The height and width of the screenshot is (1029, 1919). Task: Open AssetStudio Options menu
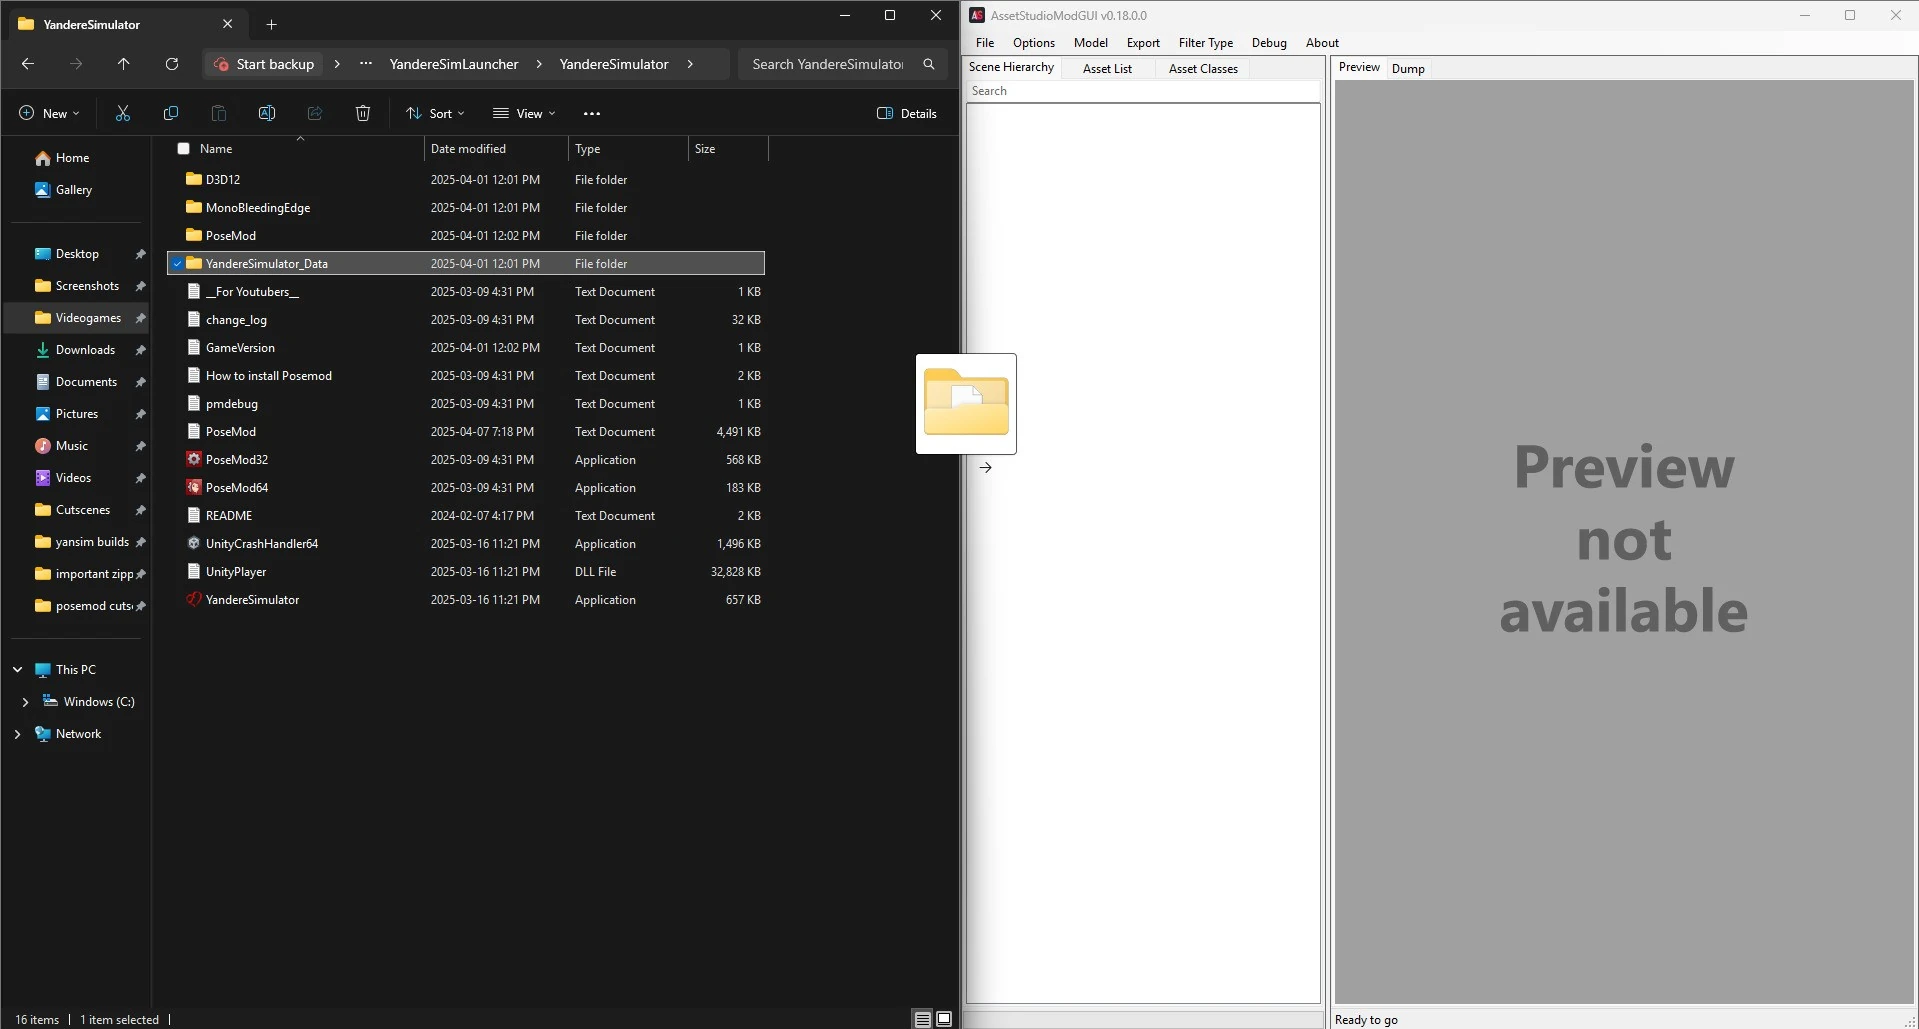coord(1034,43)
